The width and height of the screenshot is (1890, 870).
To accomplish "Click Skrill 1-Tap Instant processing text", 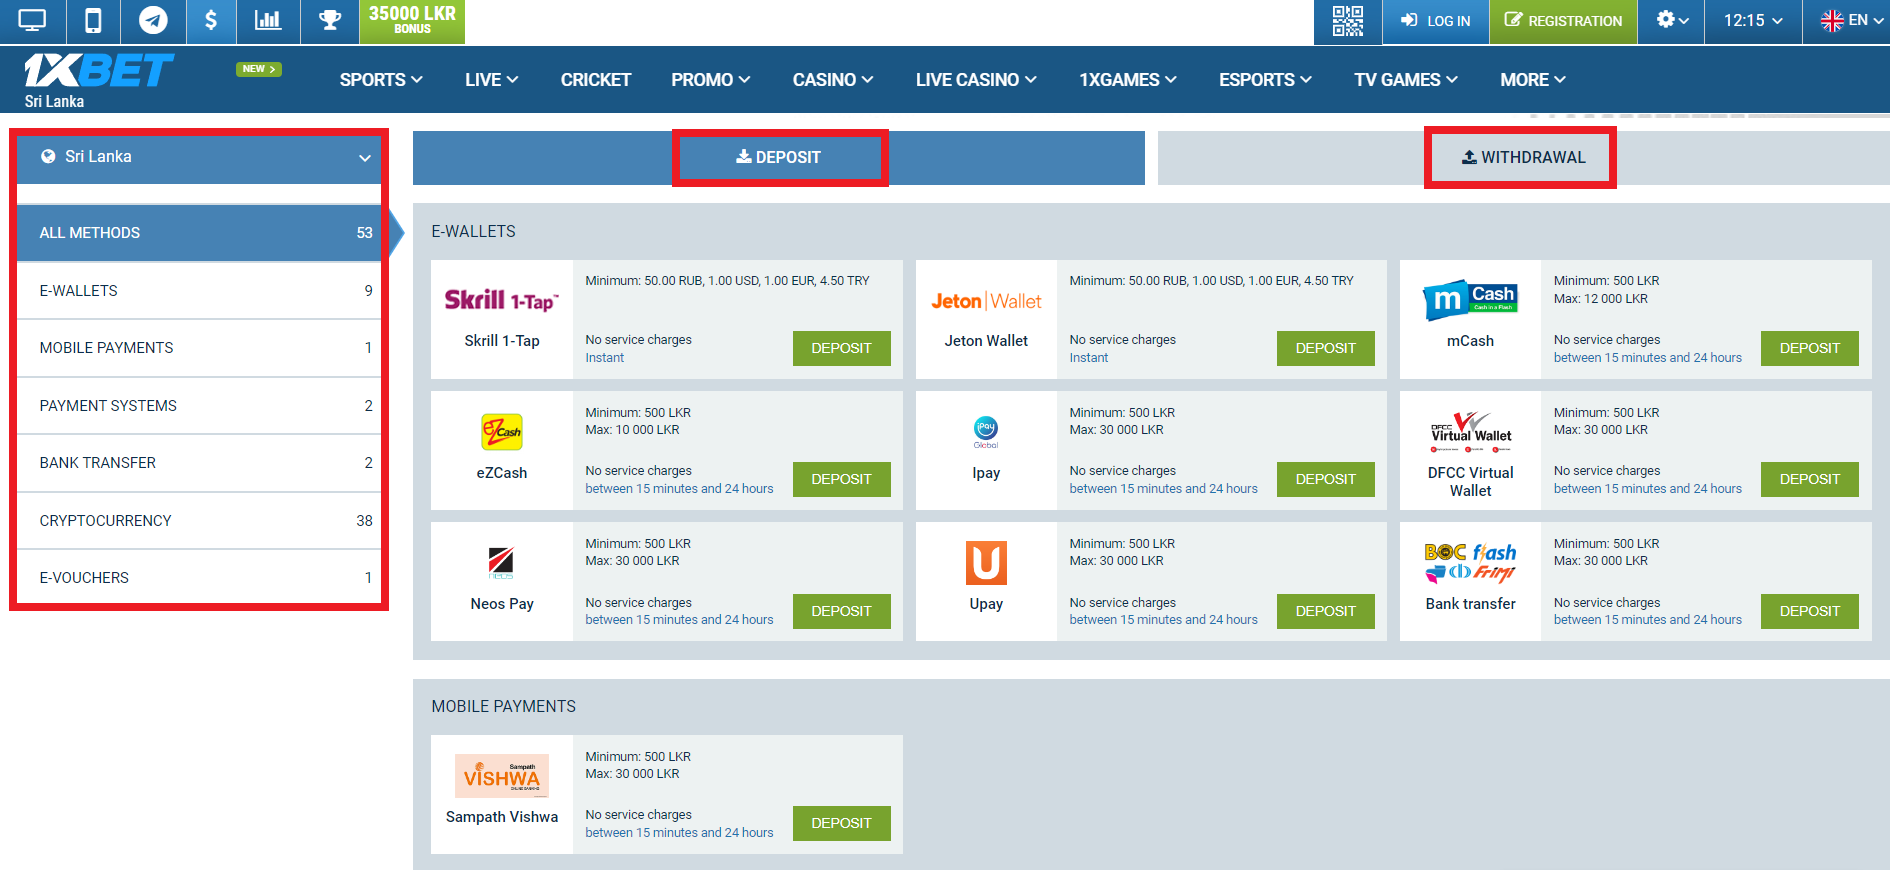I will (x=605, y=358).
